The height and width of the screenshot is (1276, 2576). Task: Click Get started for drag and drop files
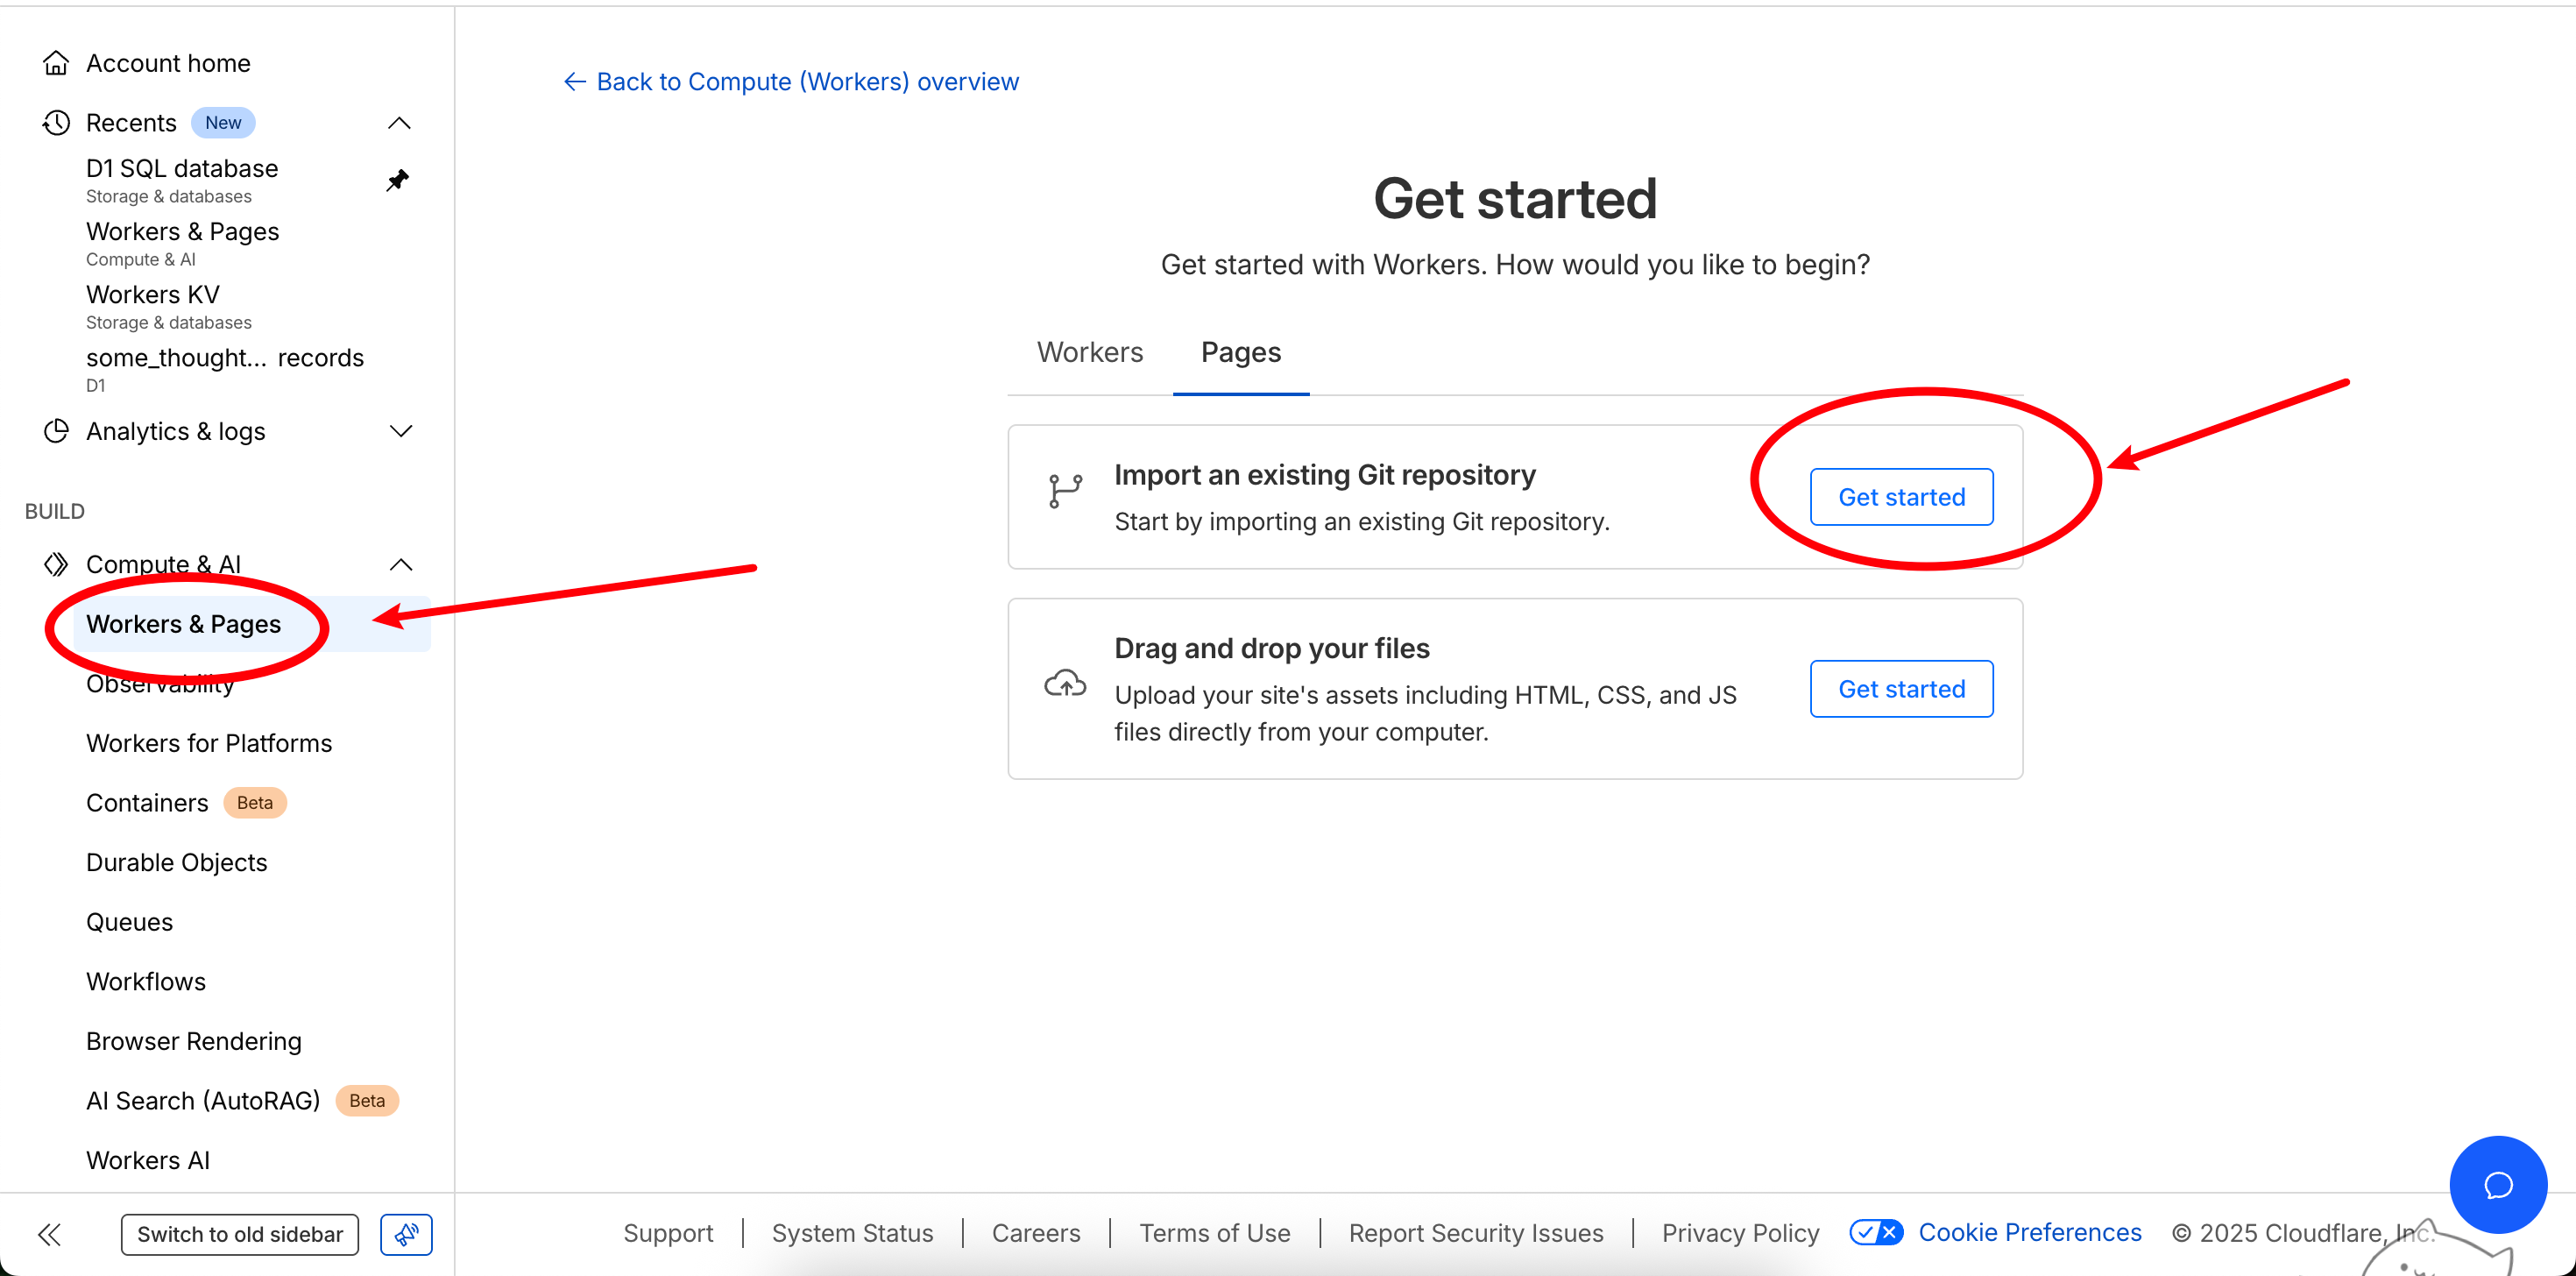[x=1901, y=689]
